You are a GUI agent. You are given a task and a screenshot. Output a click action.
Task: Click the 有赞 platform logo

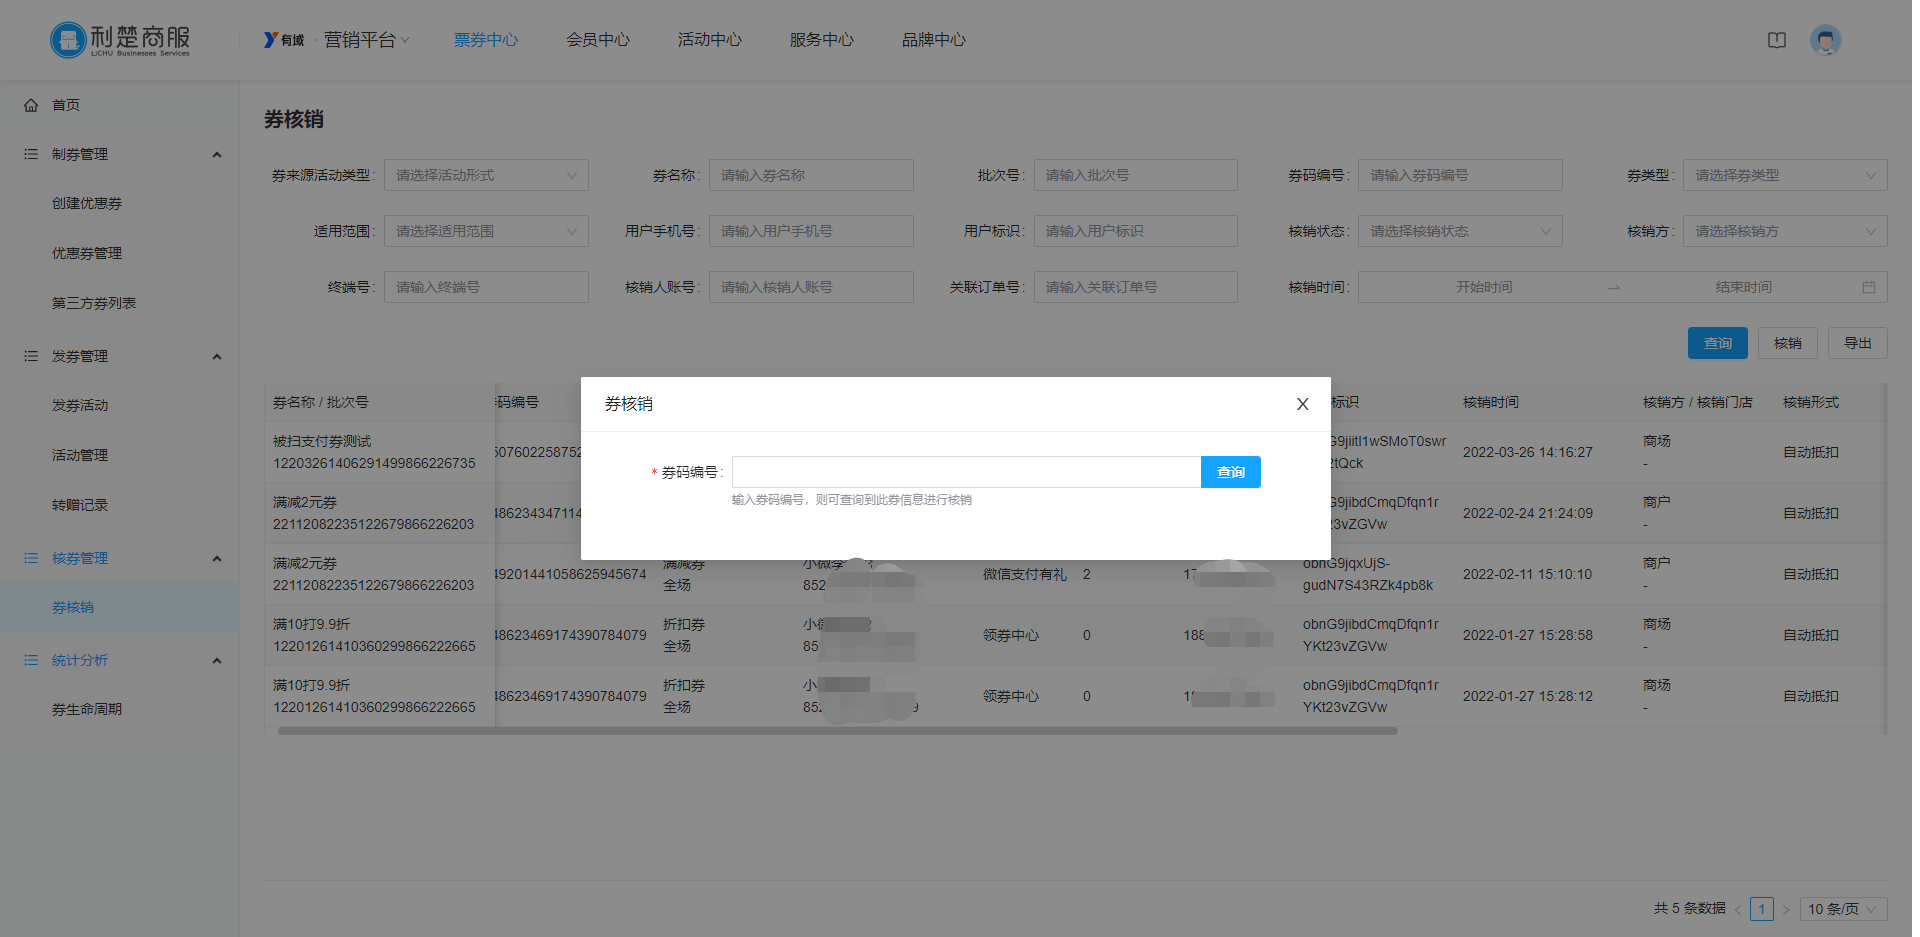coord(284,40)
